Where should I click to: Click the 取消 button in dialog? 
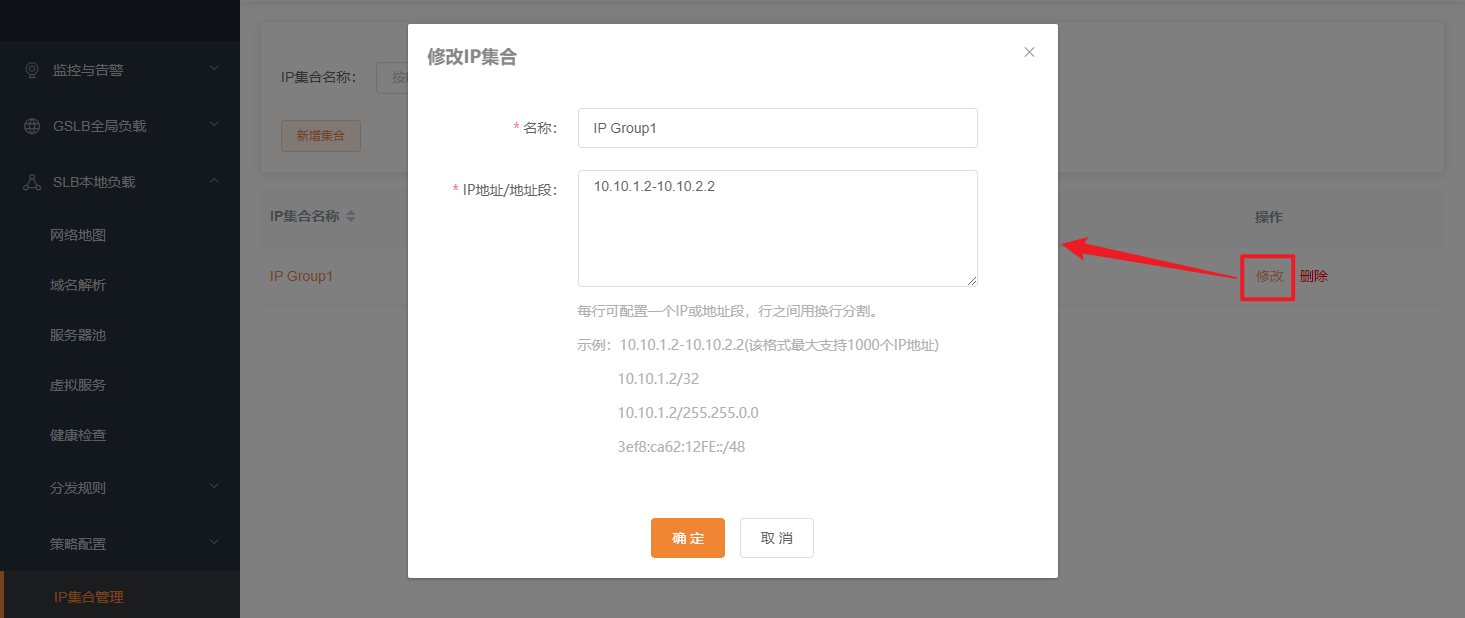coord(777,538)
